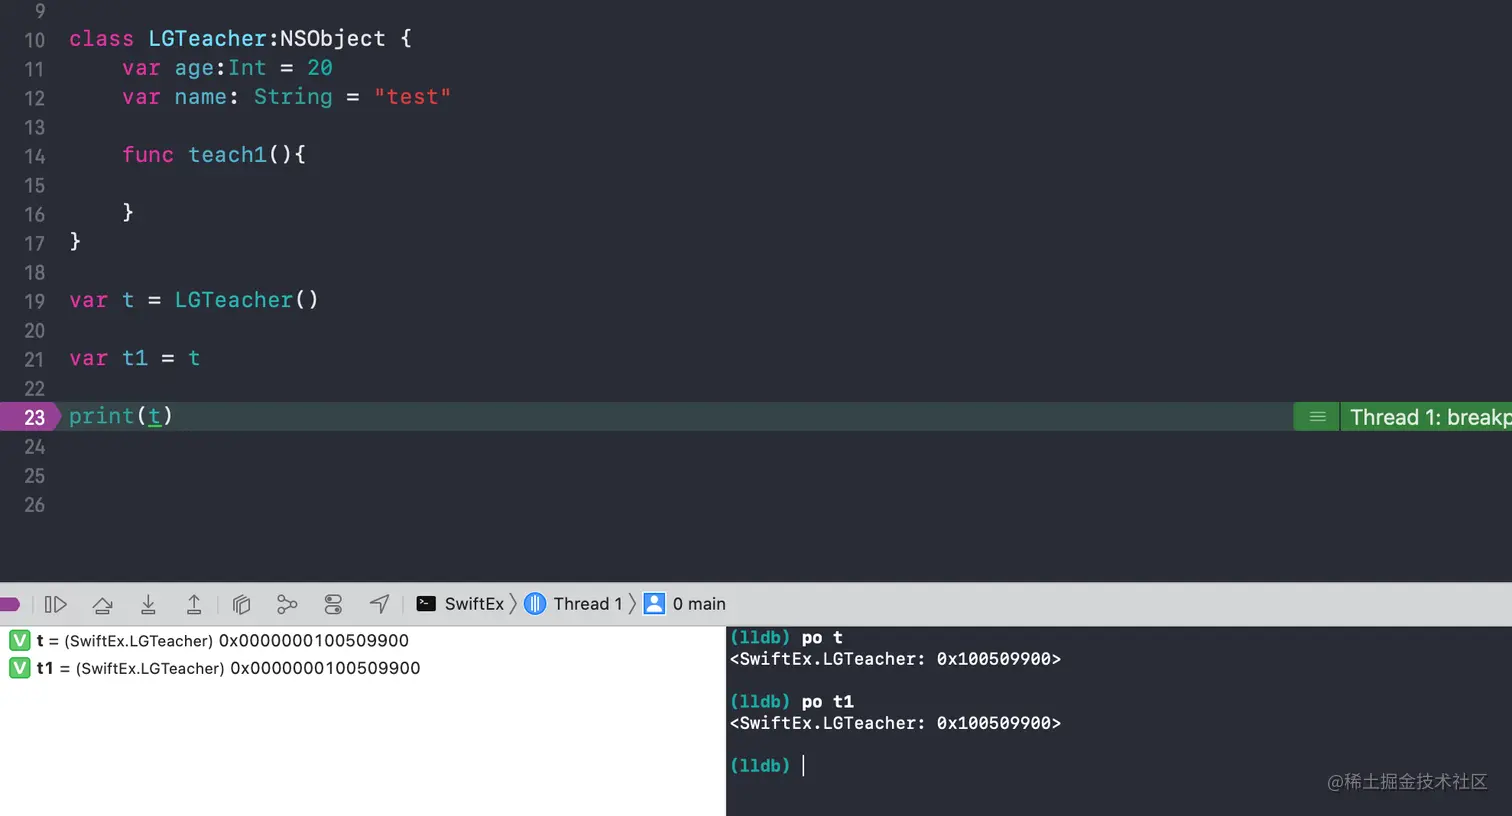Click the 'po t' output <SwiftEx.LGTeacher: 0x100509900>
1512x816 pixels.
click(895, 659)
